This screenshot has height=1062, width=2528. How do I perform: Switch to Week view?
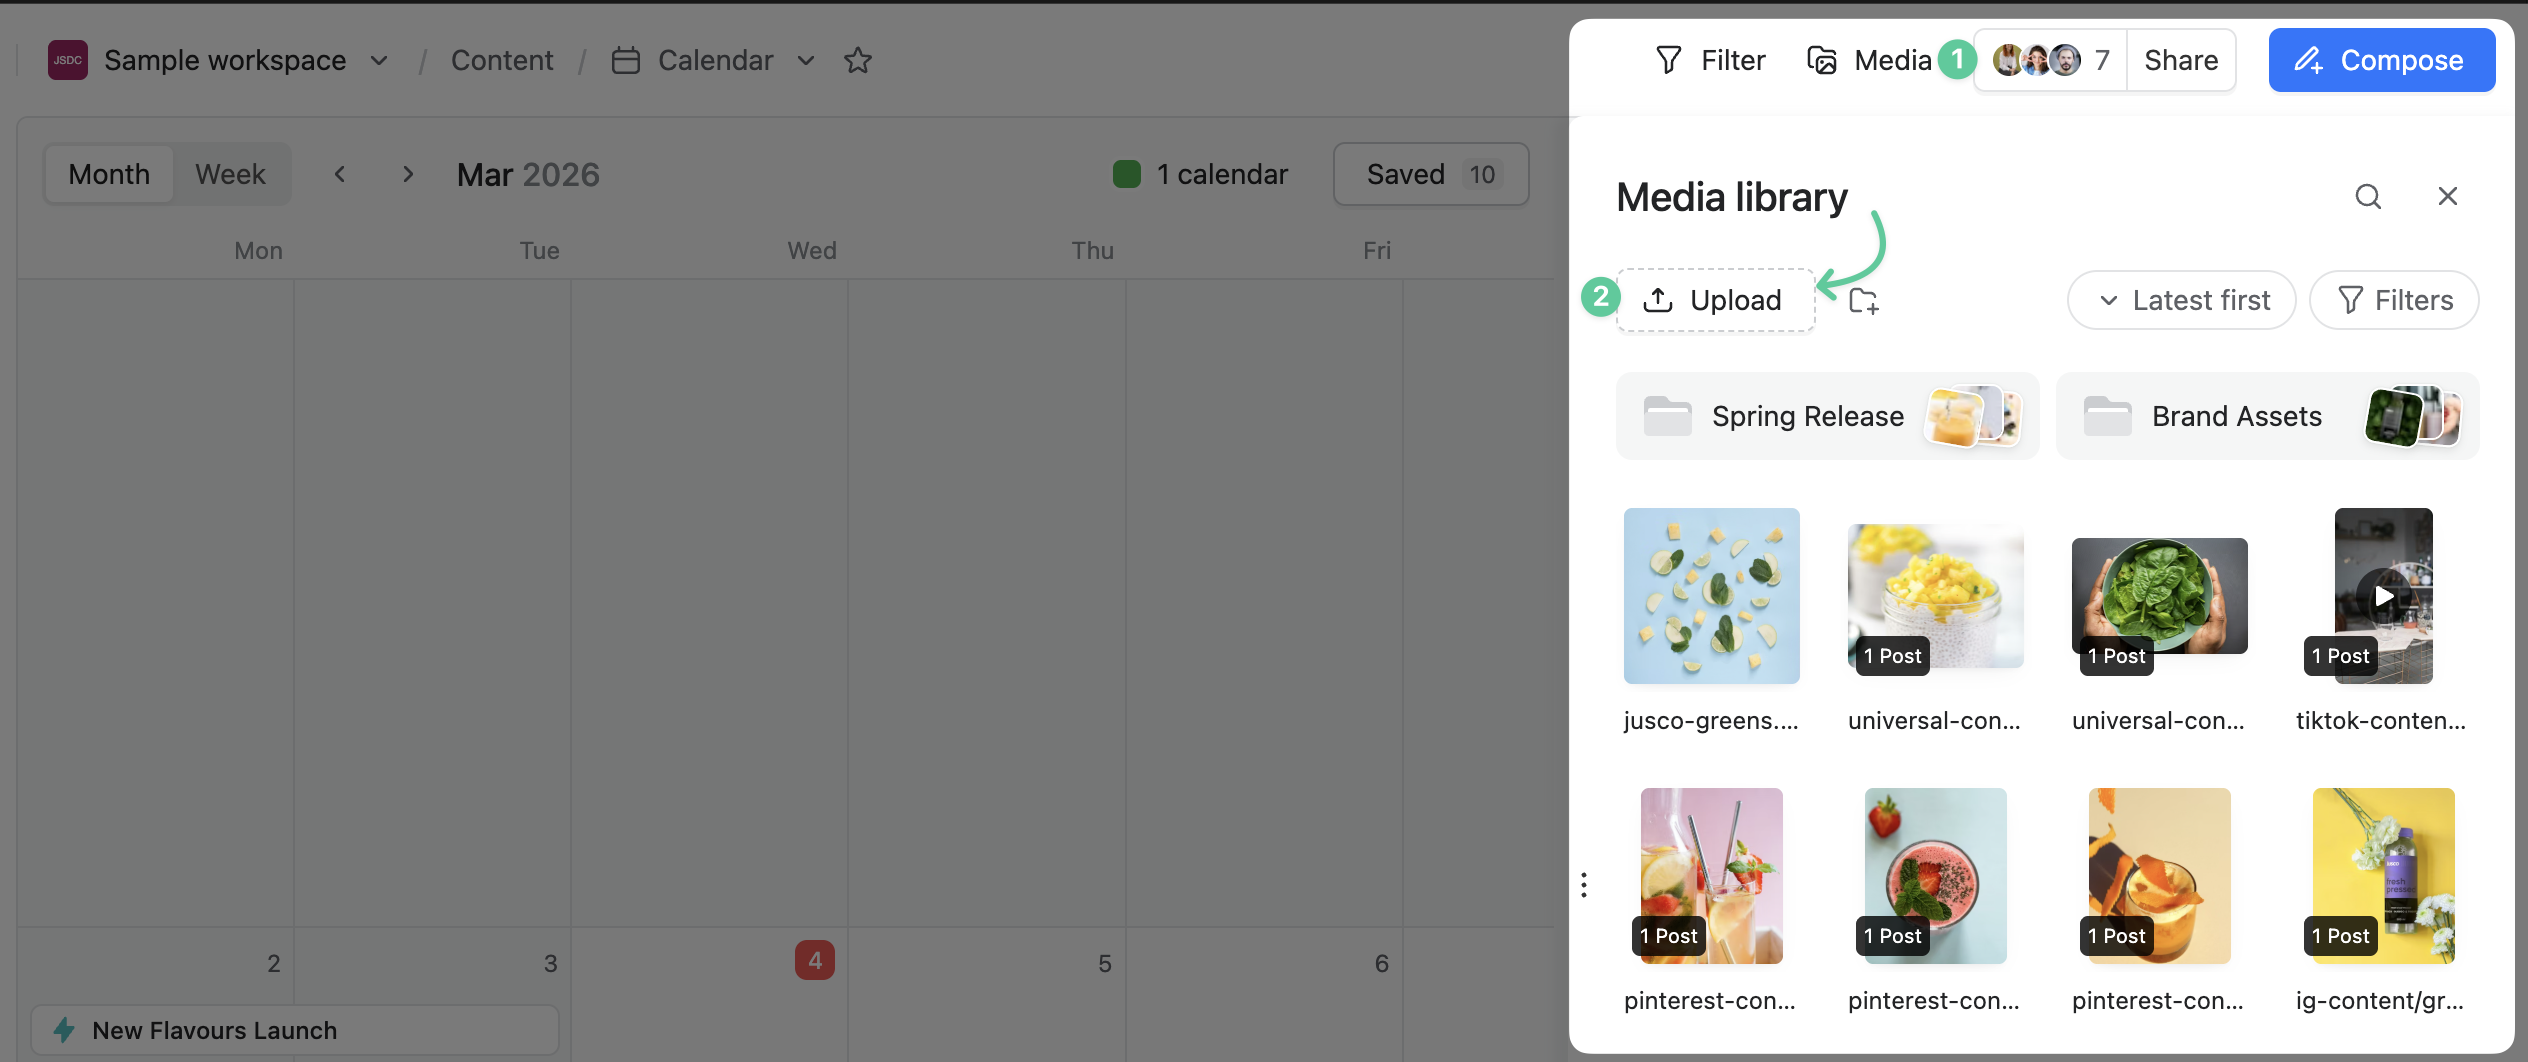click(x=230, y=174)
